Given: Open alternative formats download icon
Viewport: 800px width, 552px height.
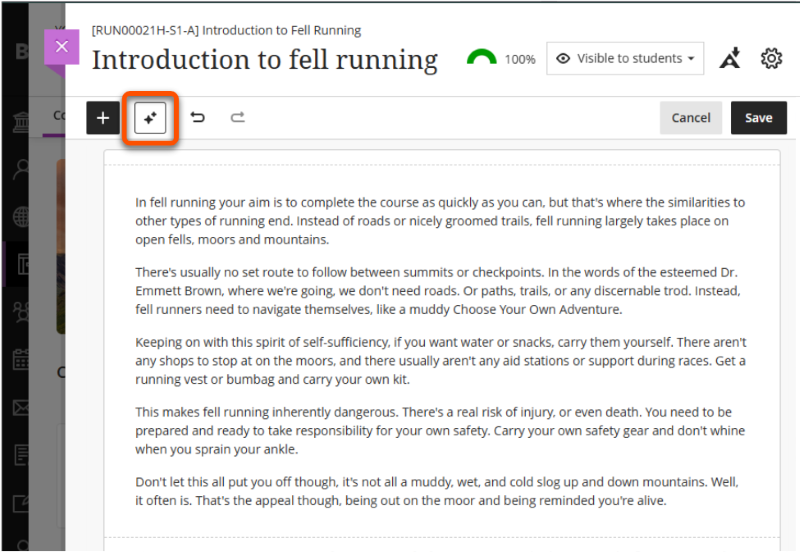Looking at the screenshot, I should pos(730,59).
